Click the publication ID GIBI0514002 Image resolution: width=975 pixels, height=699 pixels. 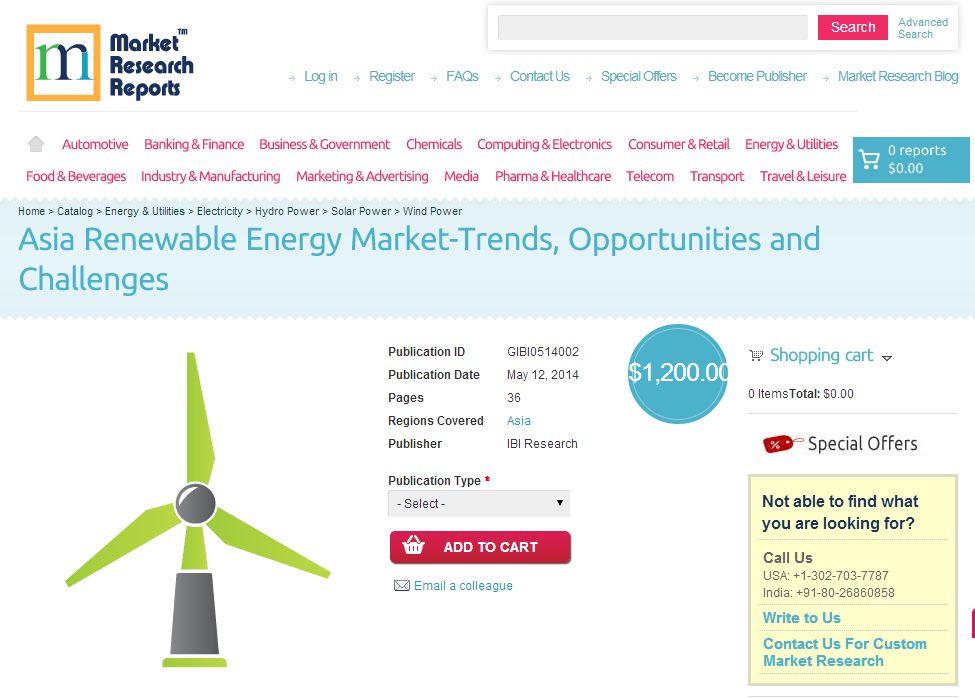tap(543, 352)
